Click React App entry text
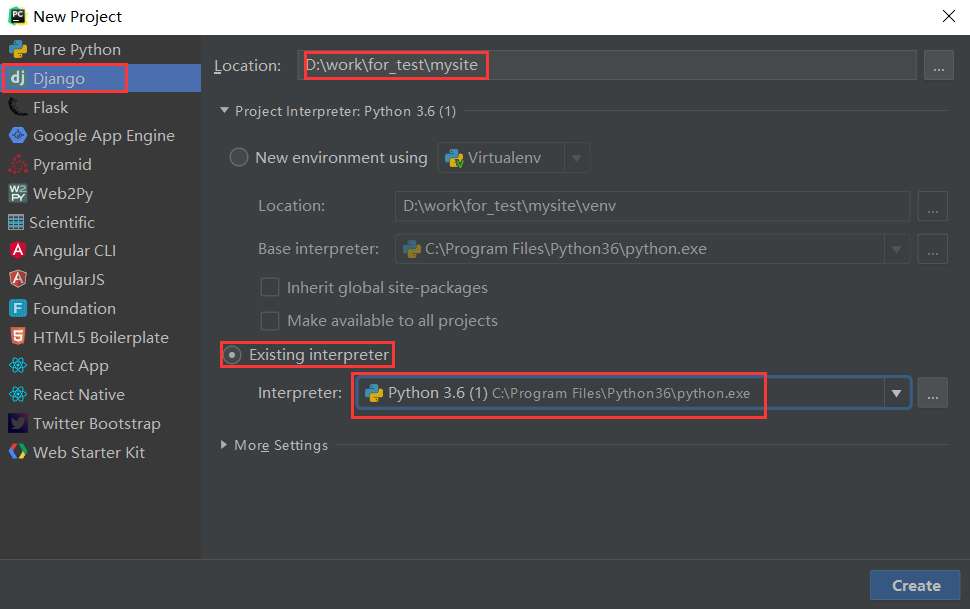Image resolution: width=970 pixels, height=609 pixels. [x=71, y=366]
